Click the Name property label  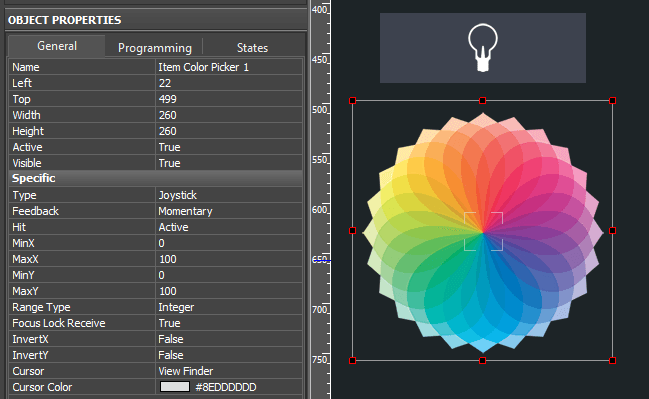click(x=26, y=67)
